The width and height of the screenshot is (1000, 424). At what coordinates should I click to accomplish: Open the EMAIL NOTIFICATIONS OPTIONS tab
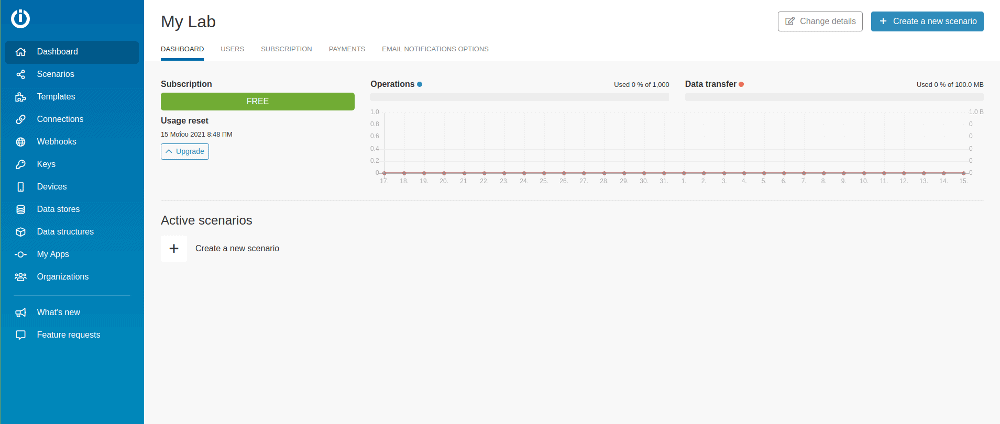pos(435,49)
